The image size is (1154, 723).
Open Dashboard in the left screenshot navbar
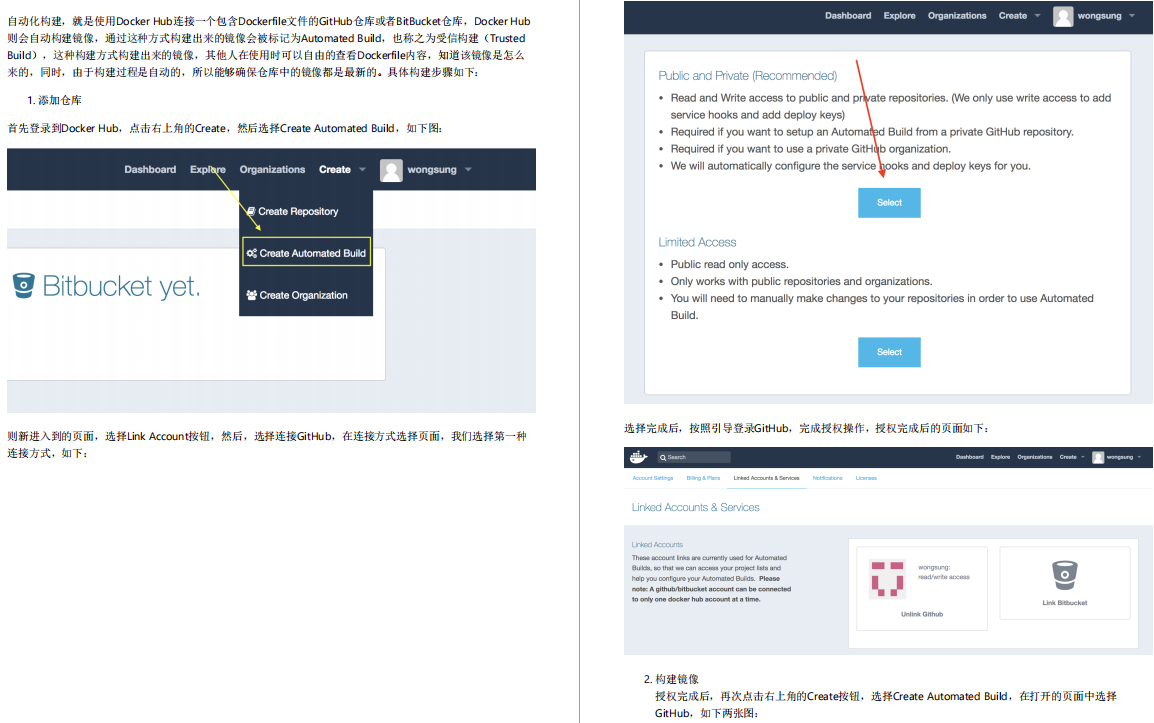(x=150, y=169)
